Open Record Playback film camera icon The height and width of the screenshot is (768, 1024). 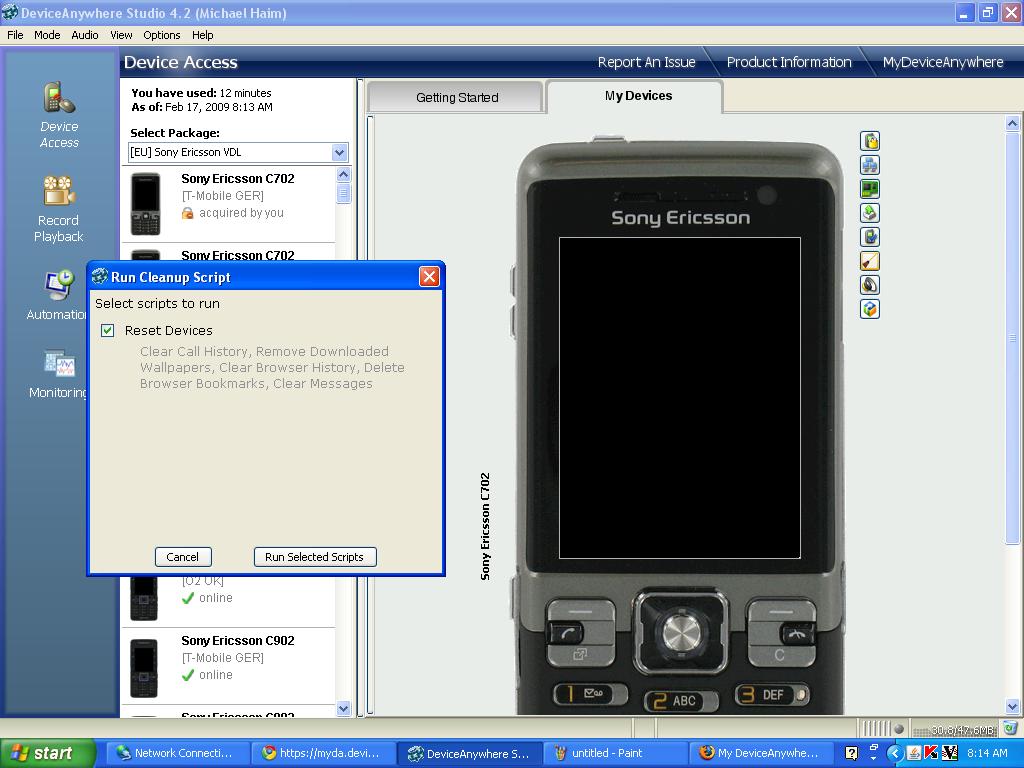tap(59, 193)
